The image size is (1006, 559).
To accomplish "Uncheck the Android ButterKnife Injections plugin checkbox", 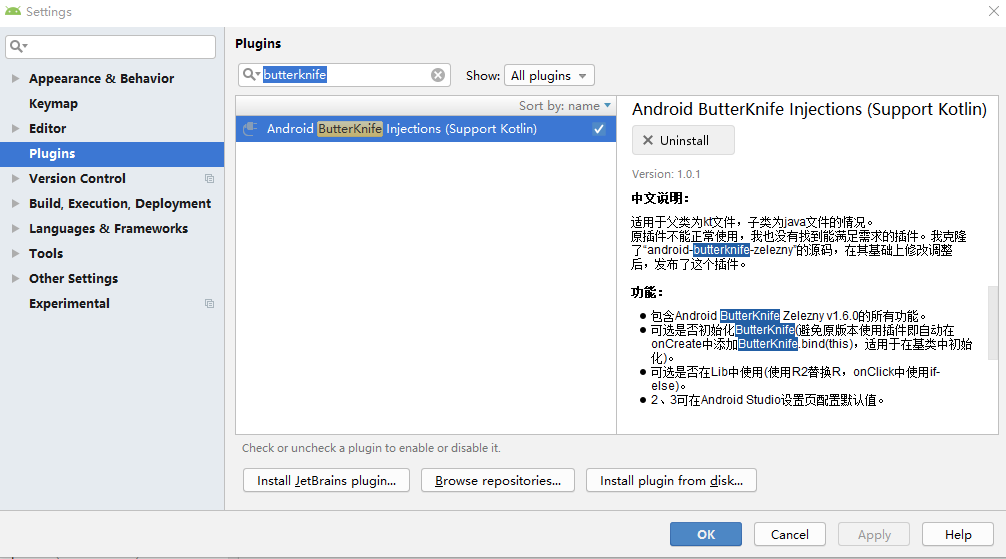I will [599, 129].
